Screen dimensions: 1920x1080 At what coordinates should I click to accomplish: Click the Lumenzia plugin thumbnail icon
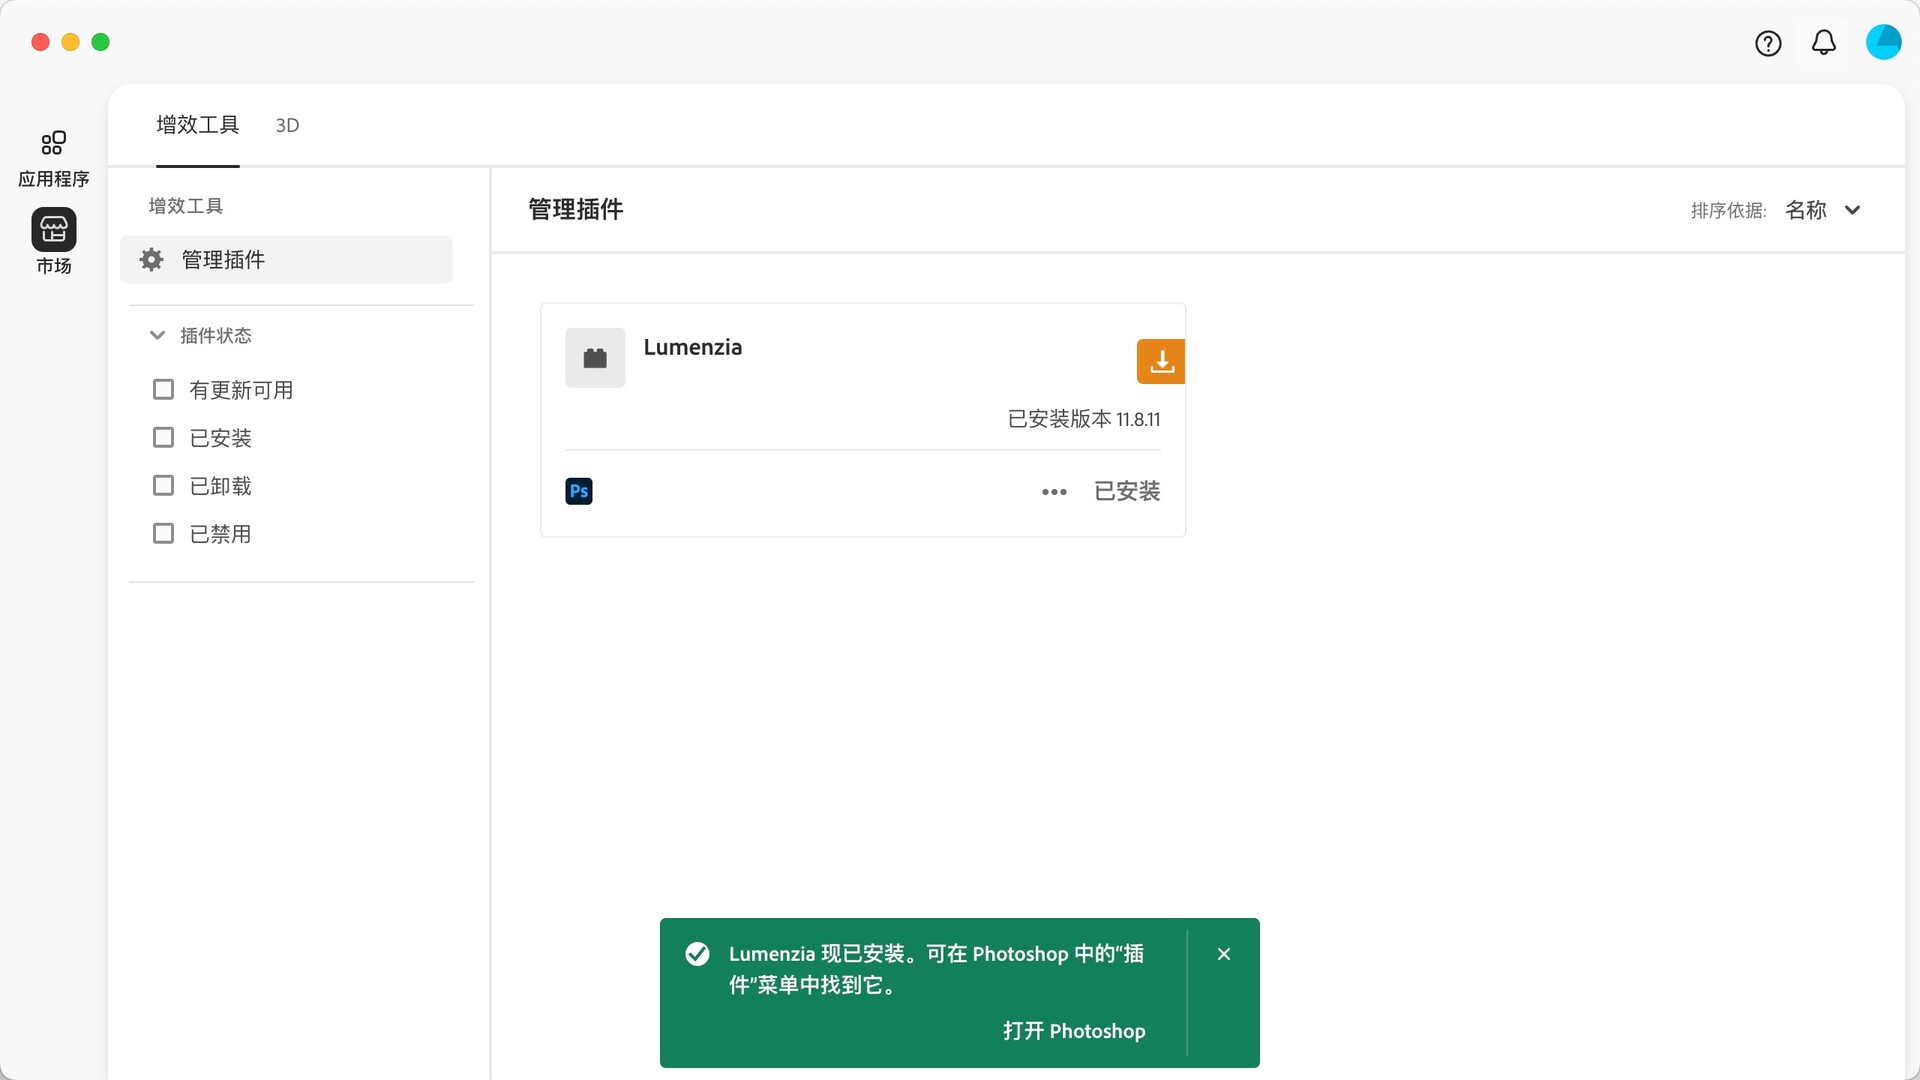coord(595,358)
